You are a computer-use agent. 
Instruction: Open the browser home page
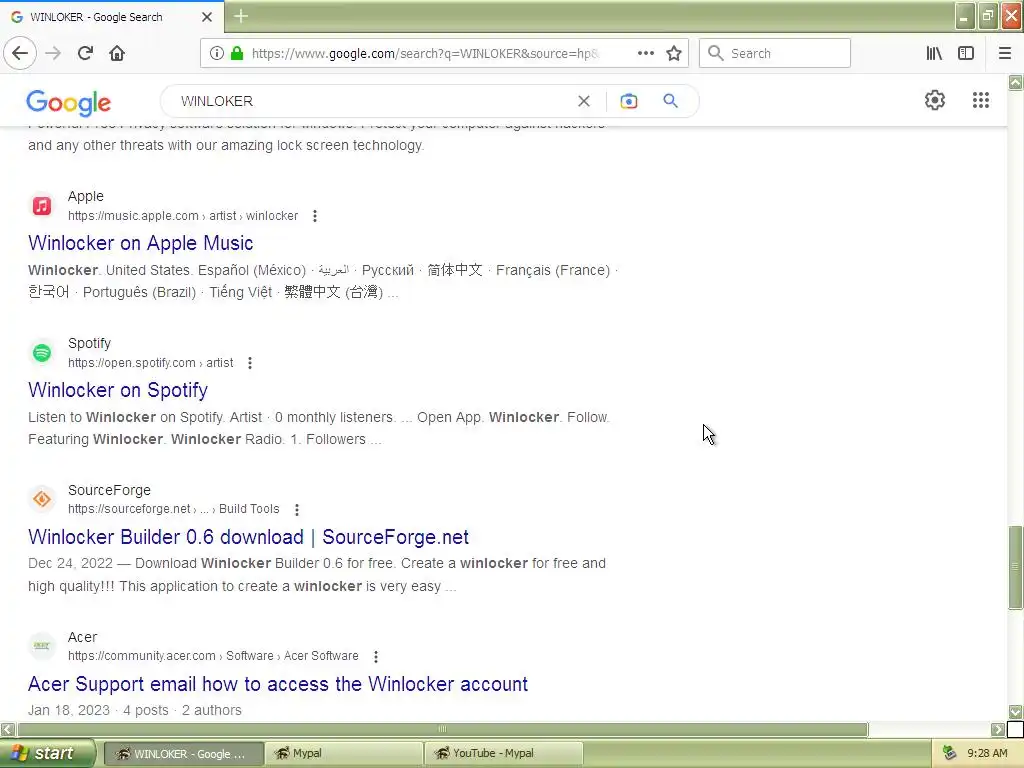tap(117, 53)
